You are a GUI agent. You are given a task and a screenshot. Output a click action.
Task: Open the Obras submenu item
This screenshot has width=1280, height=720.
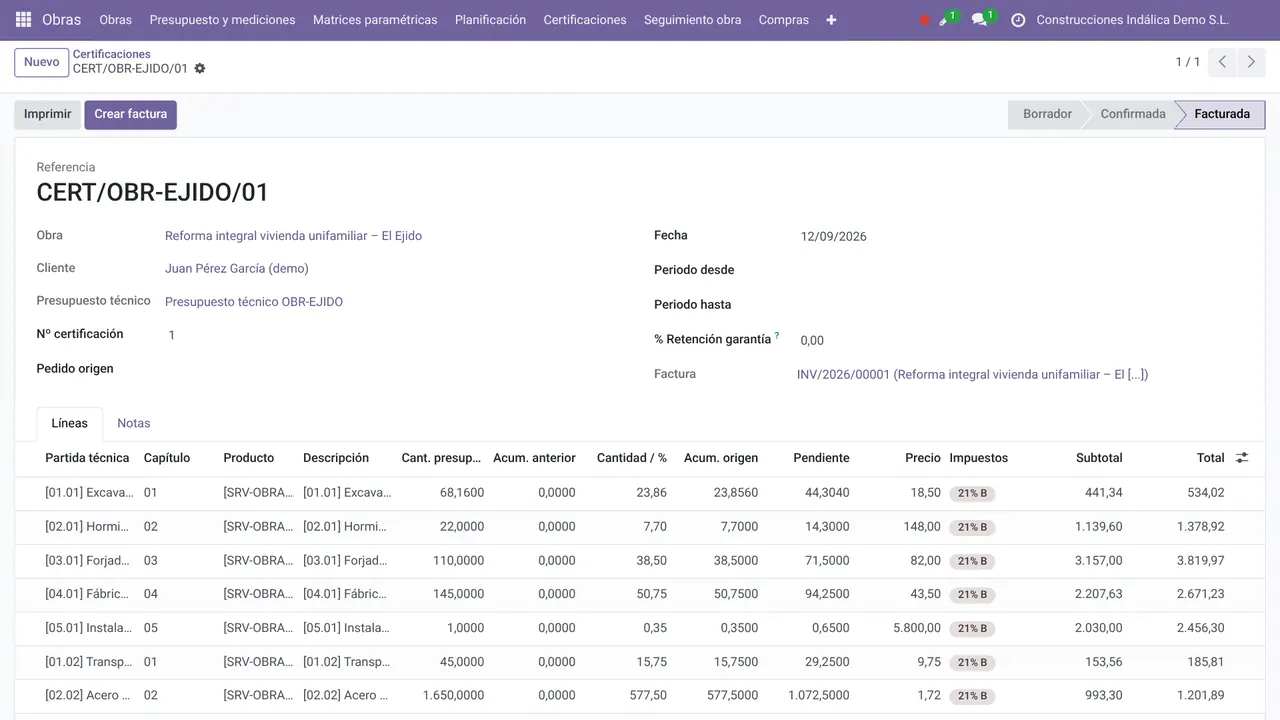(x=116, y=20)
